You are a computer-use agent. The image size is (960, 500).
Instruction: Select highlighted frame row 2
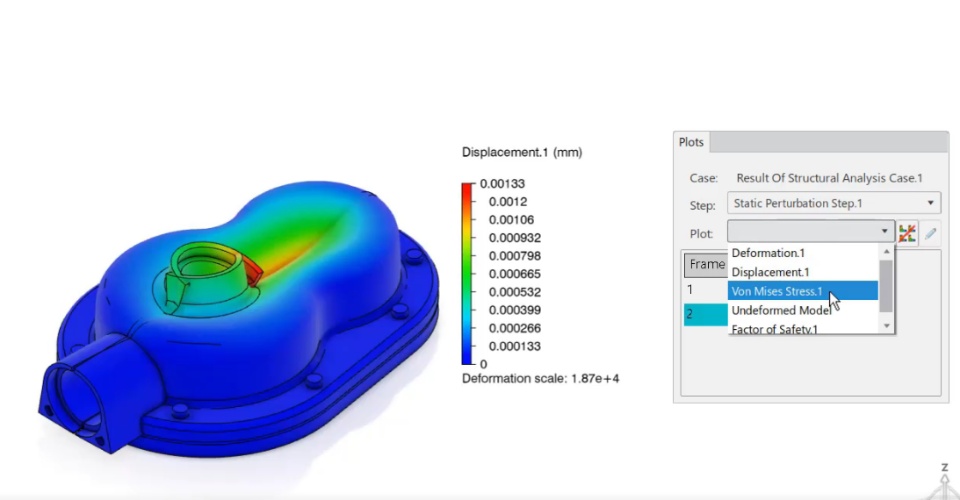pyautogui.click(x=706, y=315)
